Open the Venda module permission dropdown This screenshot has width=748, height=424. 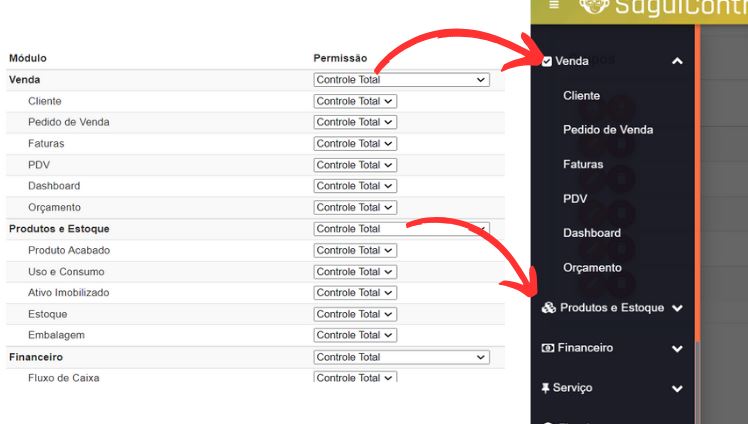point(401,79)
